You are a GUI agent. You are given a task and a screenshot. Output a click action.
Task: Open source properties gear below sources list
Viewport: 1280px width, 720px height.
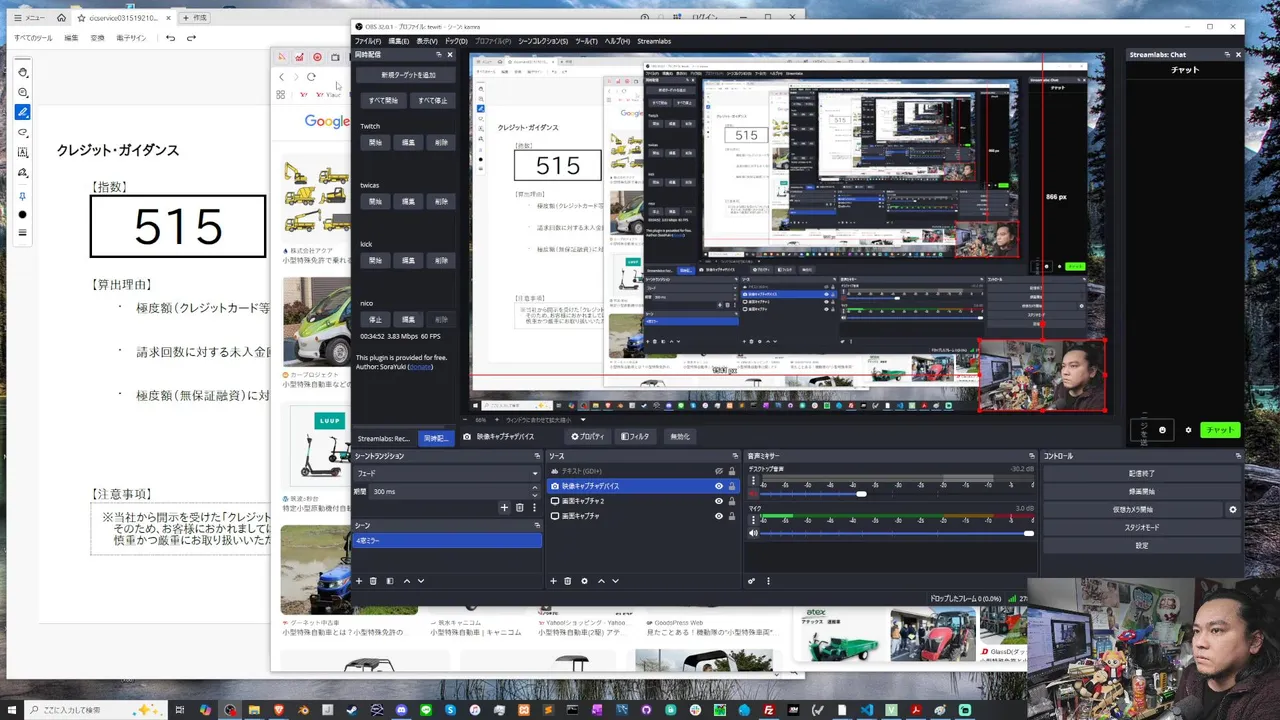584,581
